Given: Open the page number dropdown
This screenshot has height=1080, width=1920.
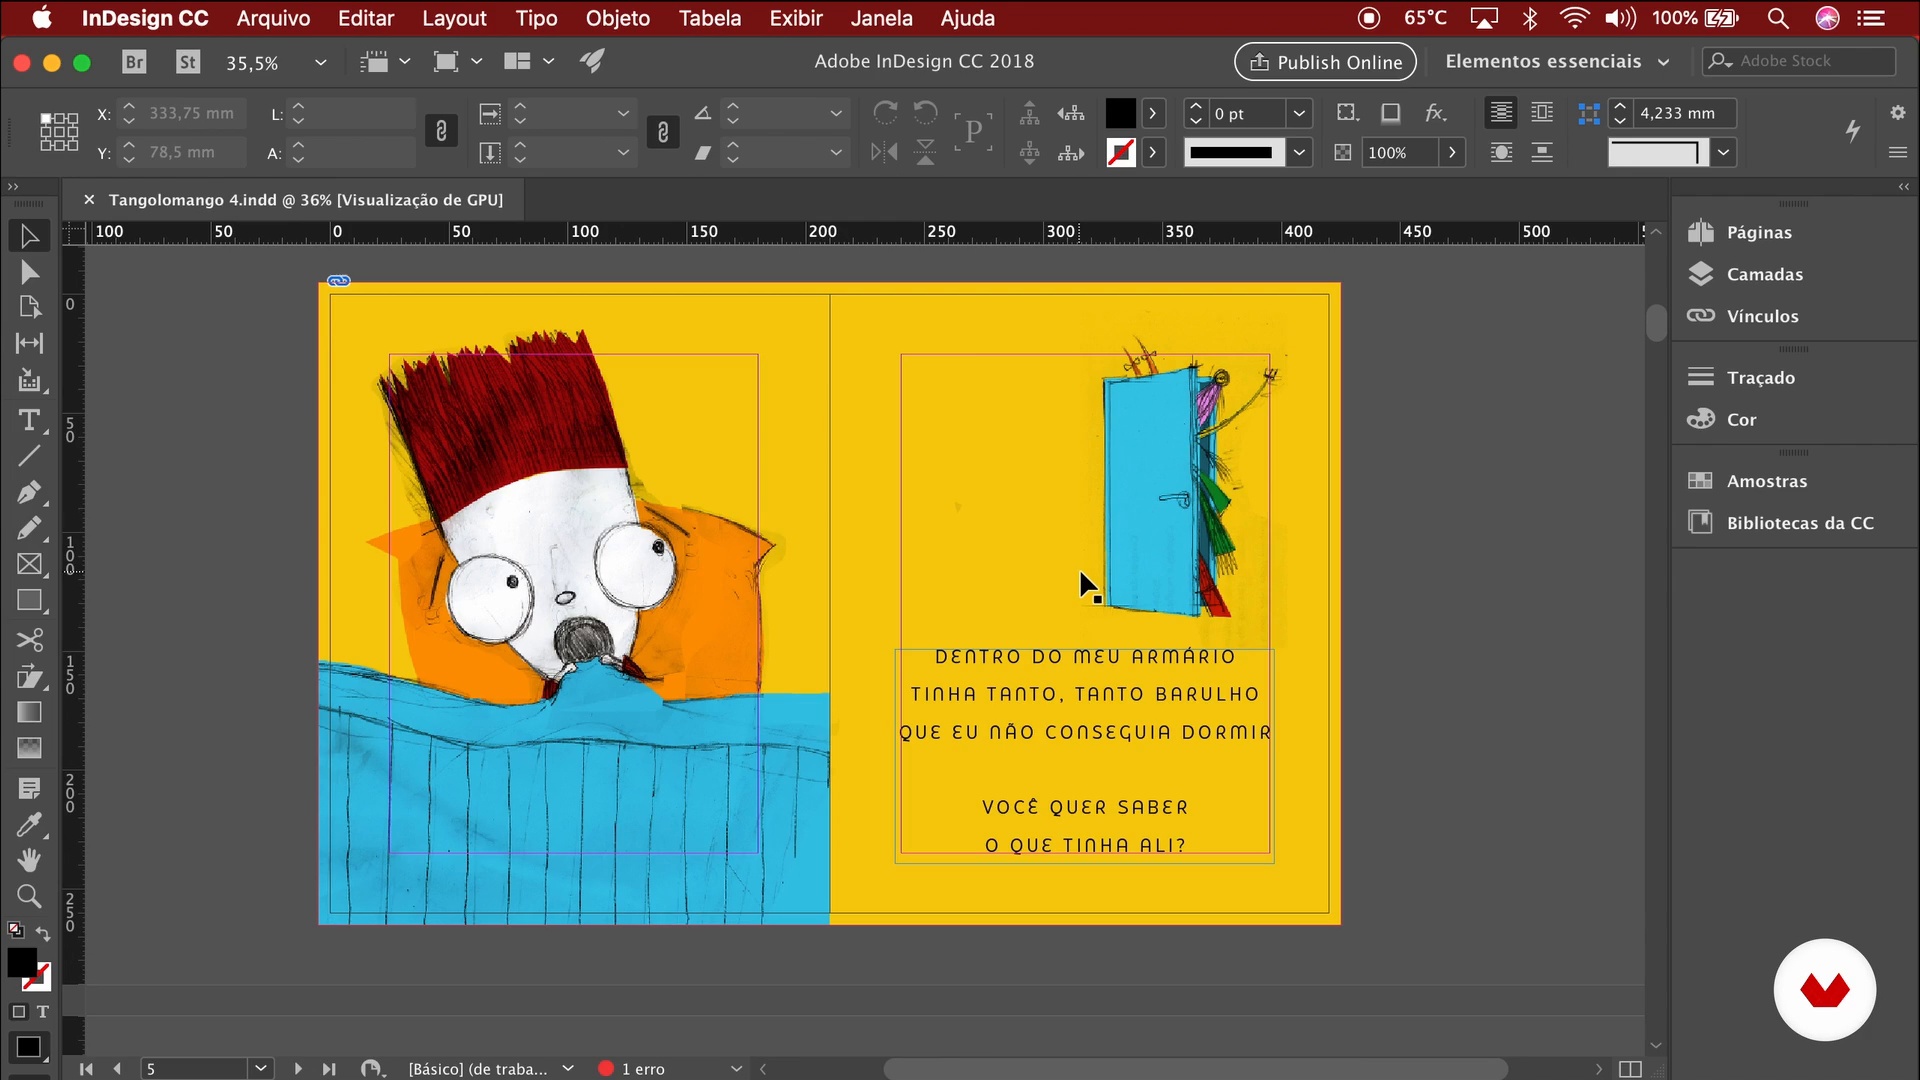Looking at the screenshot, I should pyautogui.click(x=261, y=1069).
